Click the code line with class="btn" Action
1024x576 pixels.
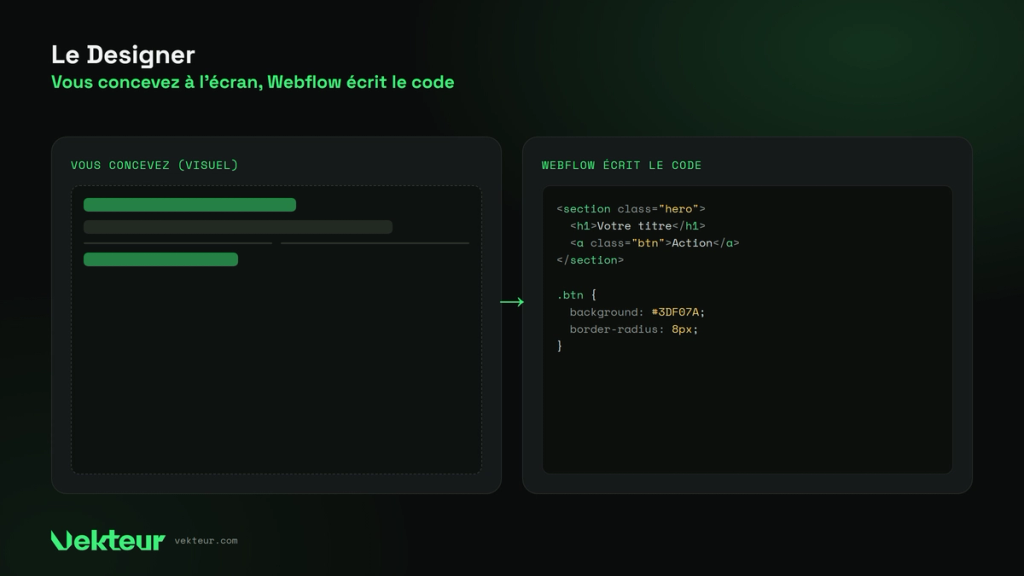pos(654,243)
